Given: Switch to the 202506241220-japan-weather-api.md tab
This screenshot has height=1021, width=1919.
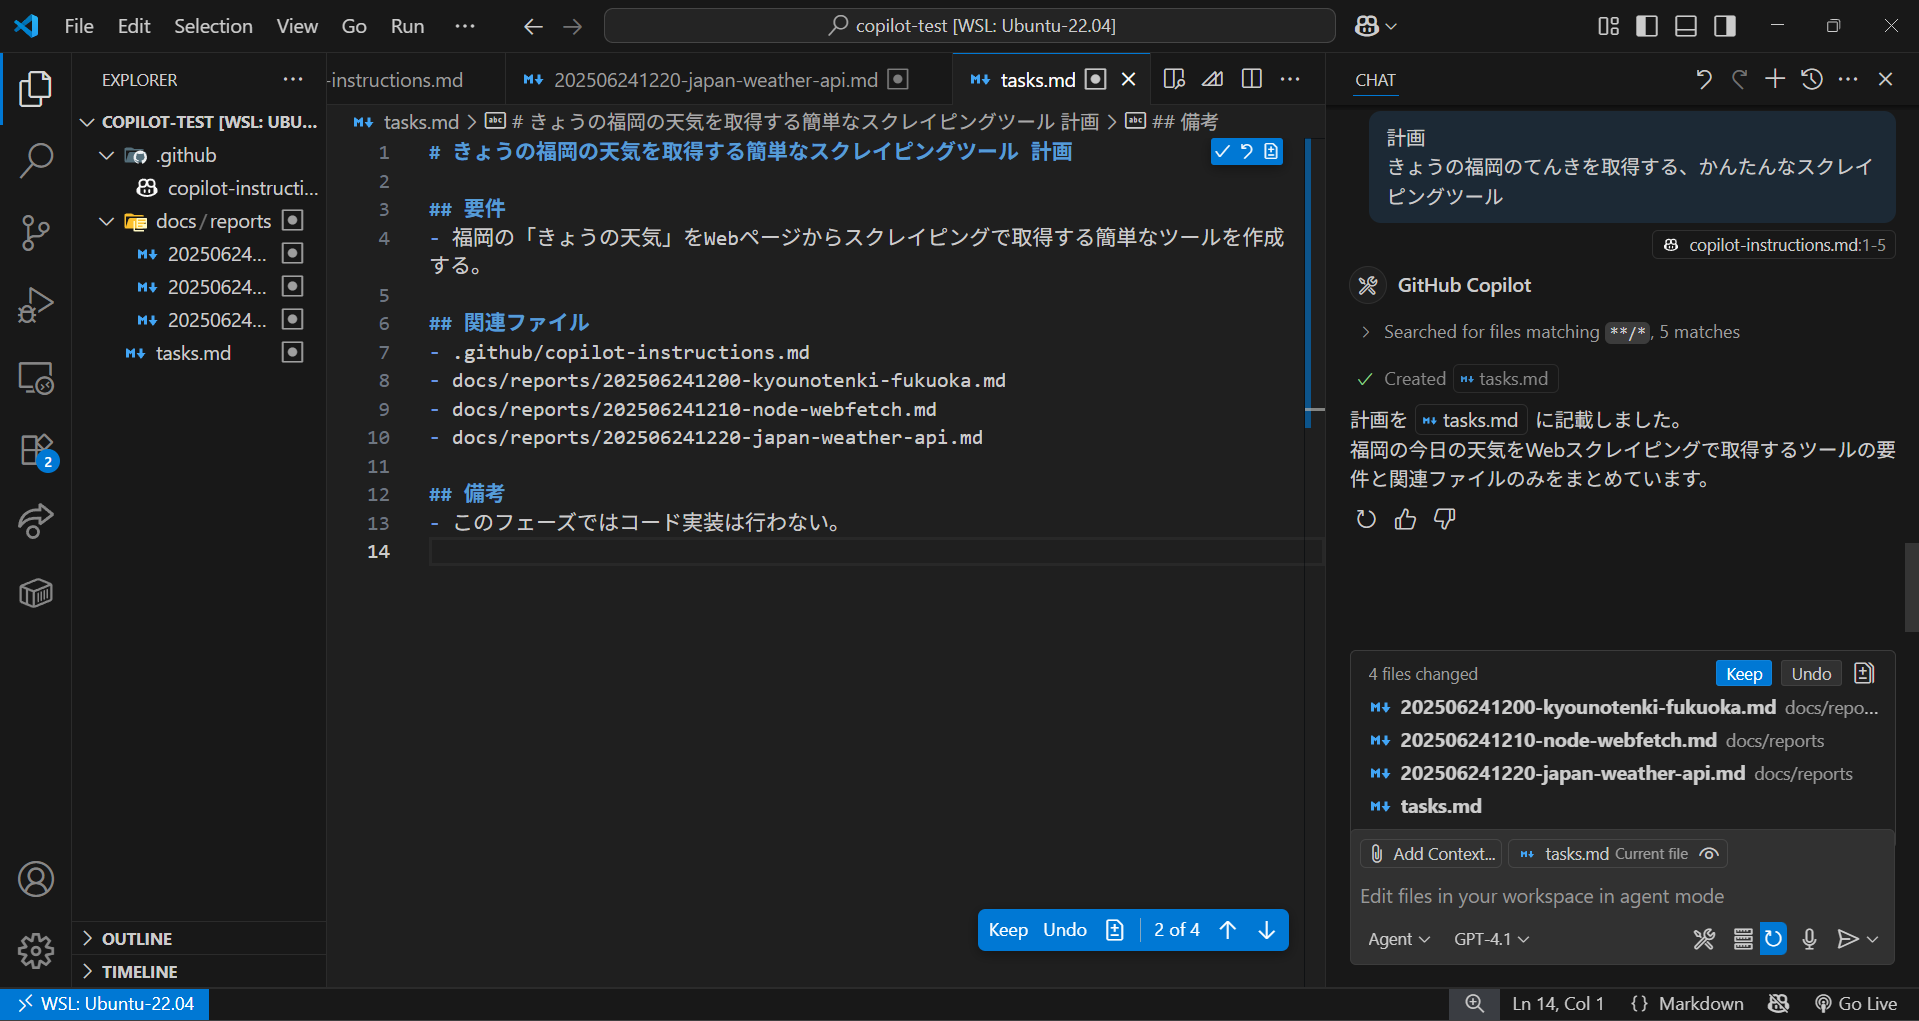Looking at the screenshot, I should click(716, 79).
